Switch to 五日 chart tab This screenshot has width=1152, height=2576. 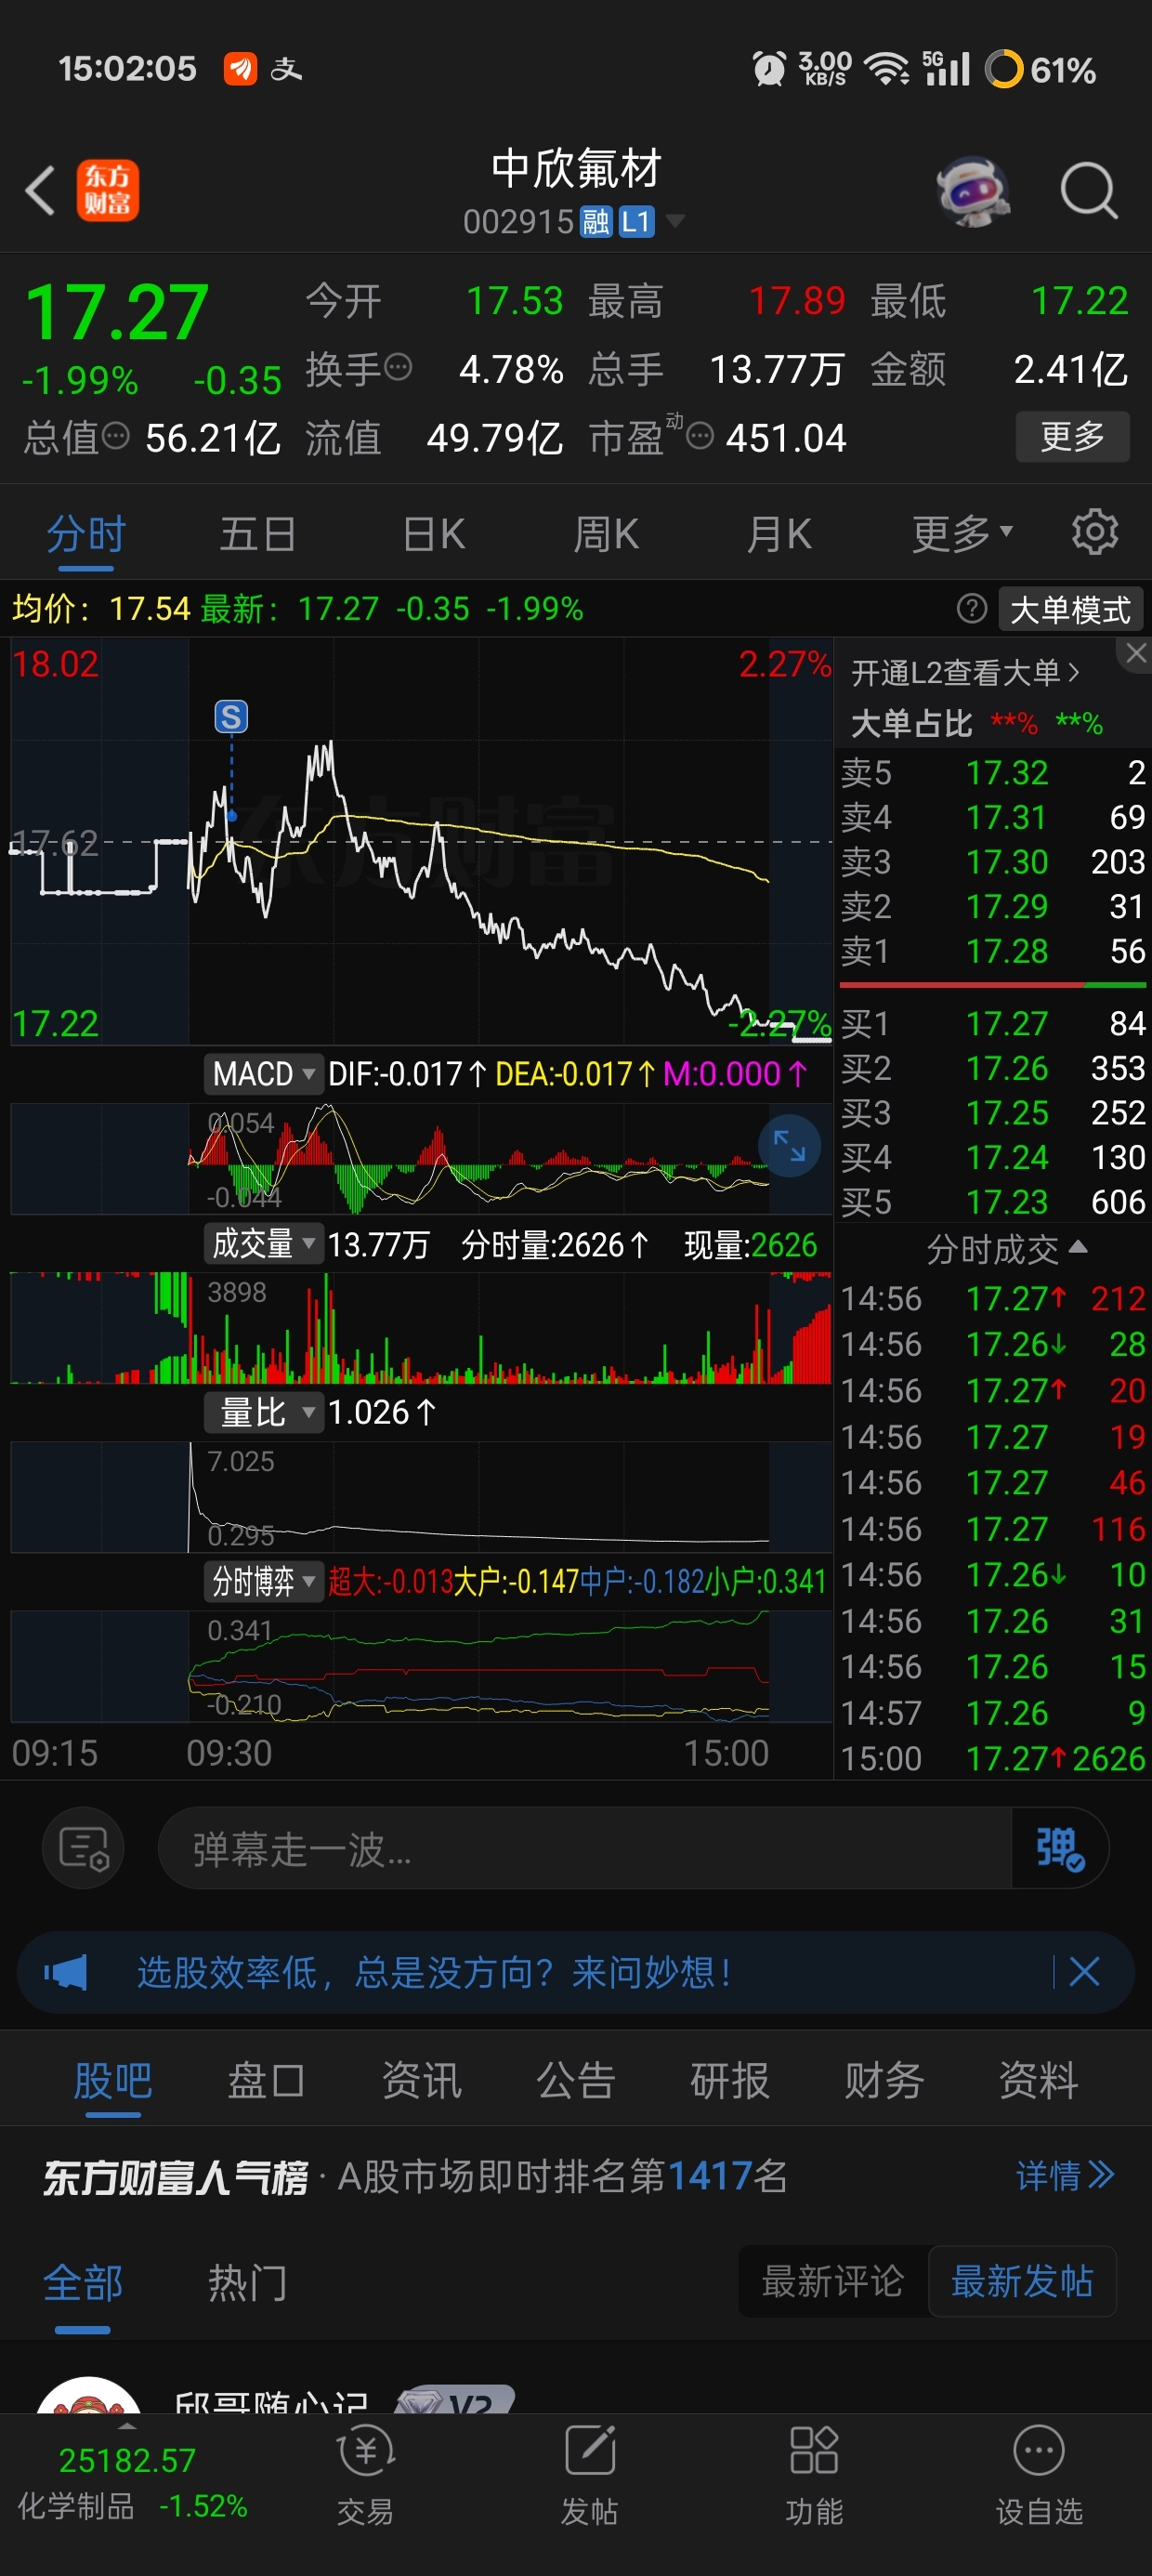[x=258, y=533]
